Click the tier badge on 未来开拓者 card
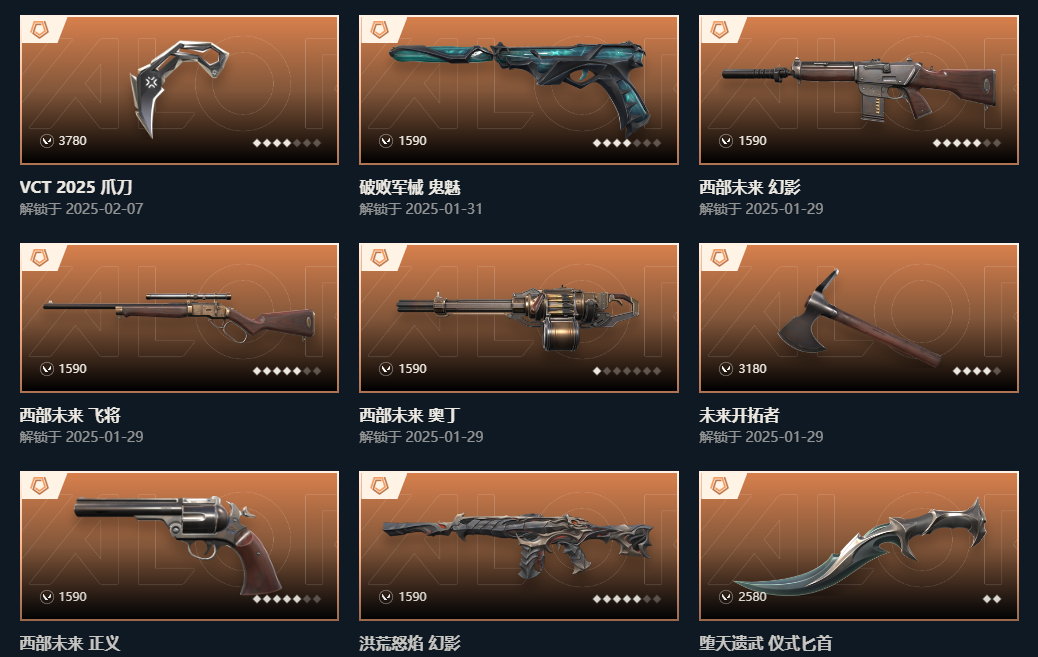Screen dimensions: 1038x657 coord(720,257)
